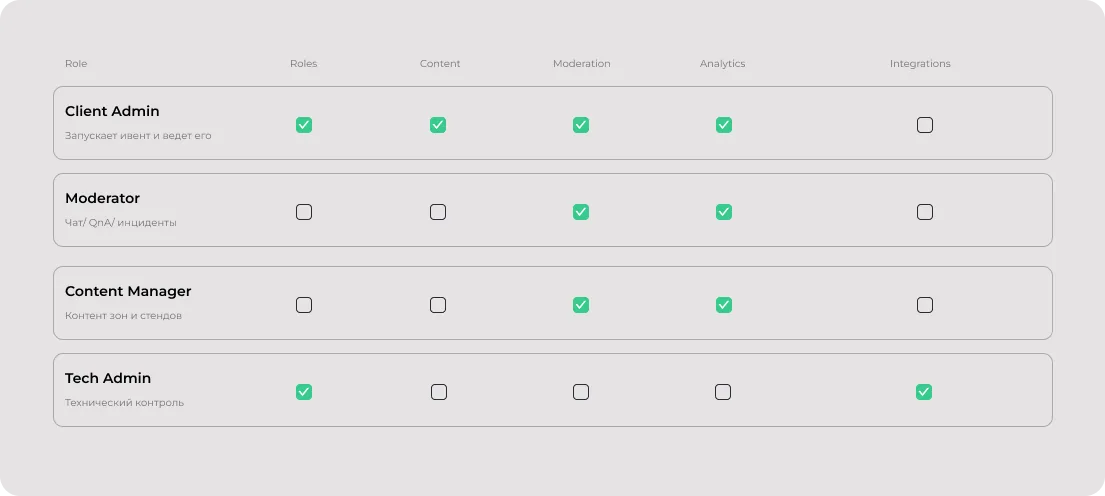Enable Roles for Moderator
The width and height of the screenshot is (1105, 496).
[304, 212]
